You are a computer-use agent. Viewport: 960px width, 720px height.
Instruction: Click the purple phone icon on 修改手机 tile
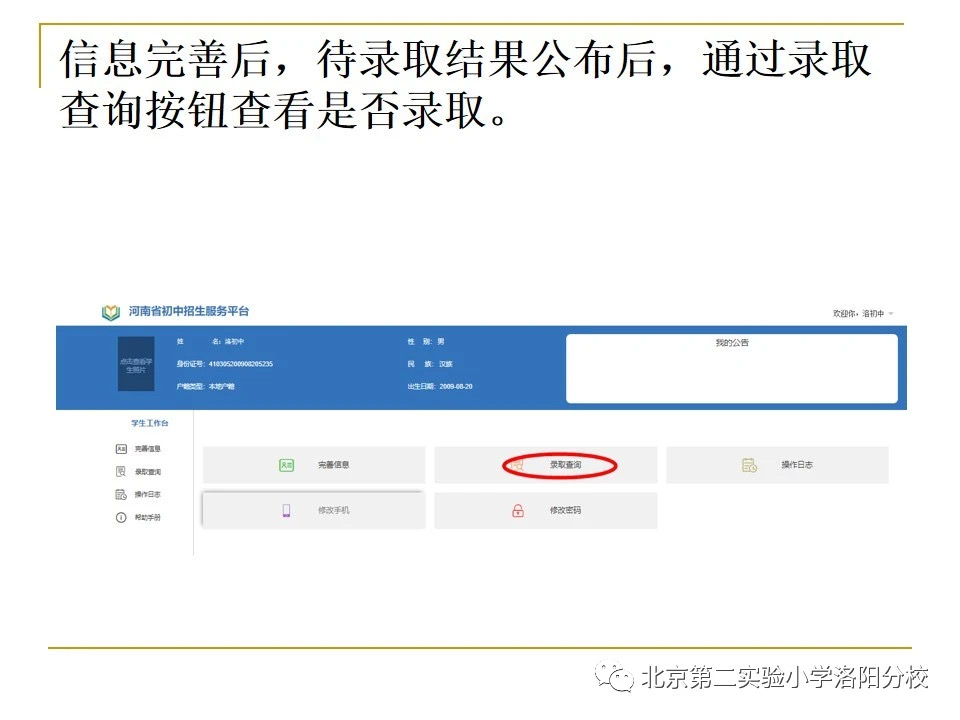coord(289,507)
